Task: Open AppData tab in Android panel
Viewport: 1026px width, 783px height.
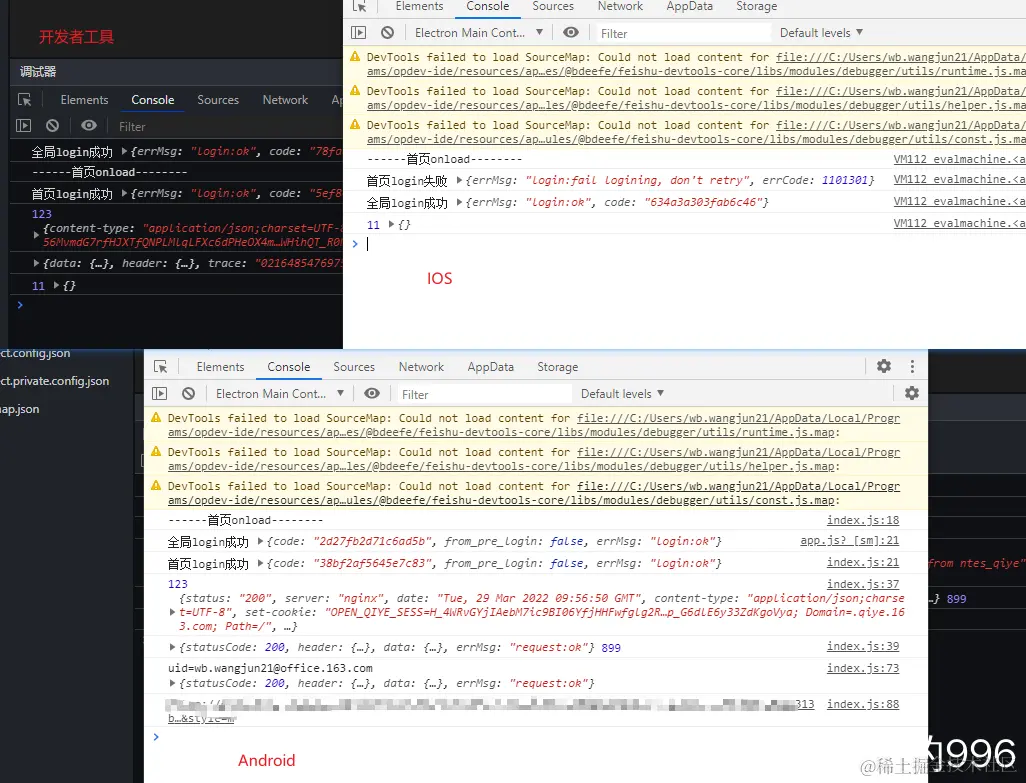Action: tap(490, 367)
